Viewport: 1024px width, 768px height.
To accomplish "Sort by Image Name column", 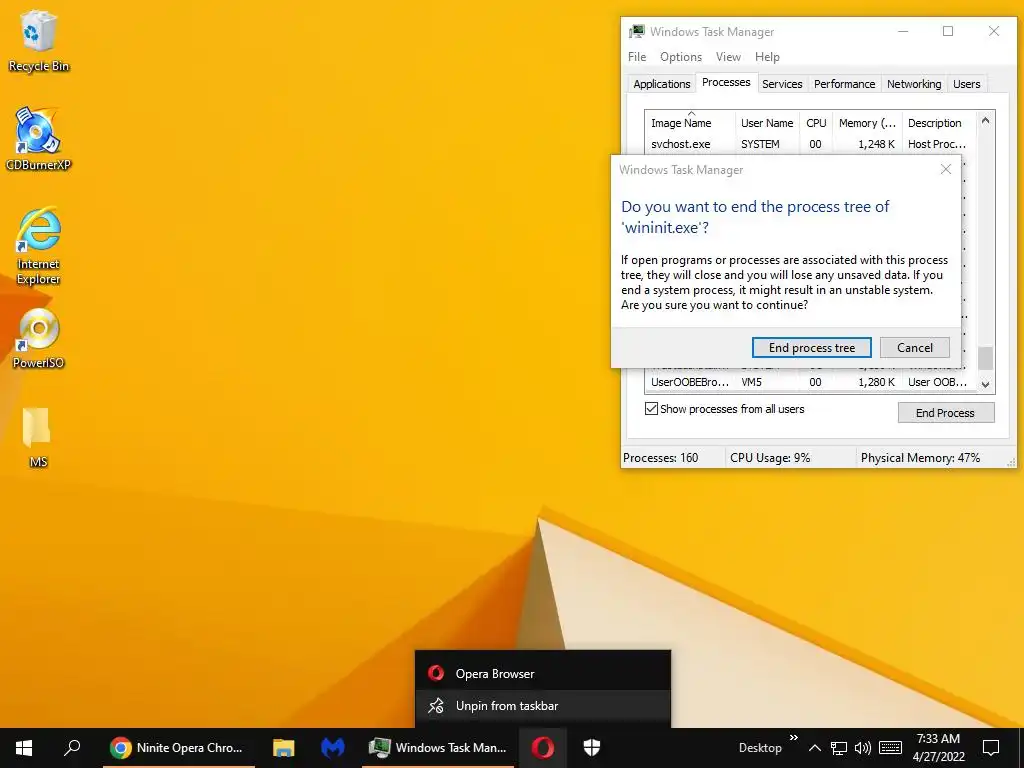I will [x=690, y=123].
